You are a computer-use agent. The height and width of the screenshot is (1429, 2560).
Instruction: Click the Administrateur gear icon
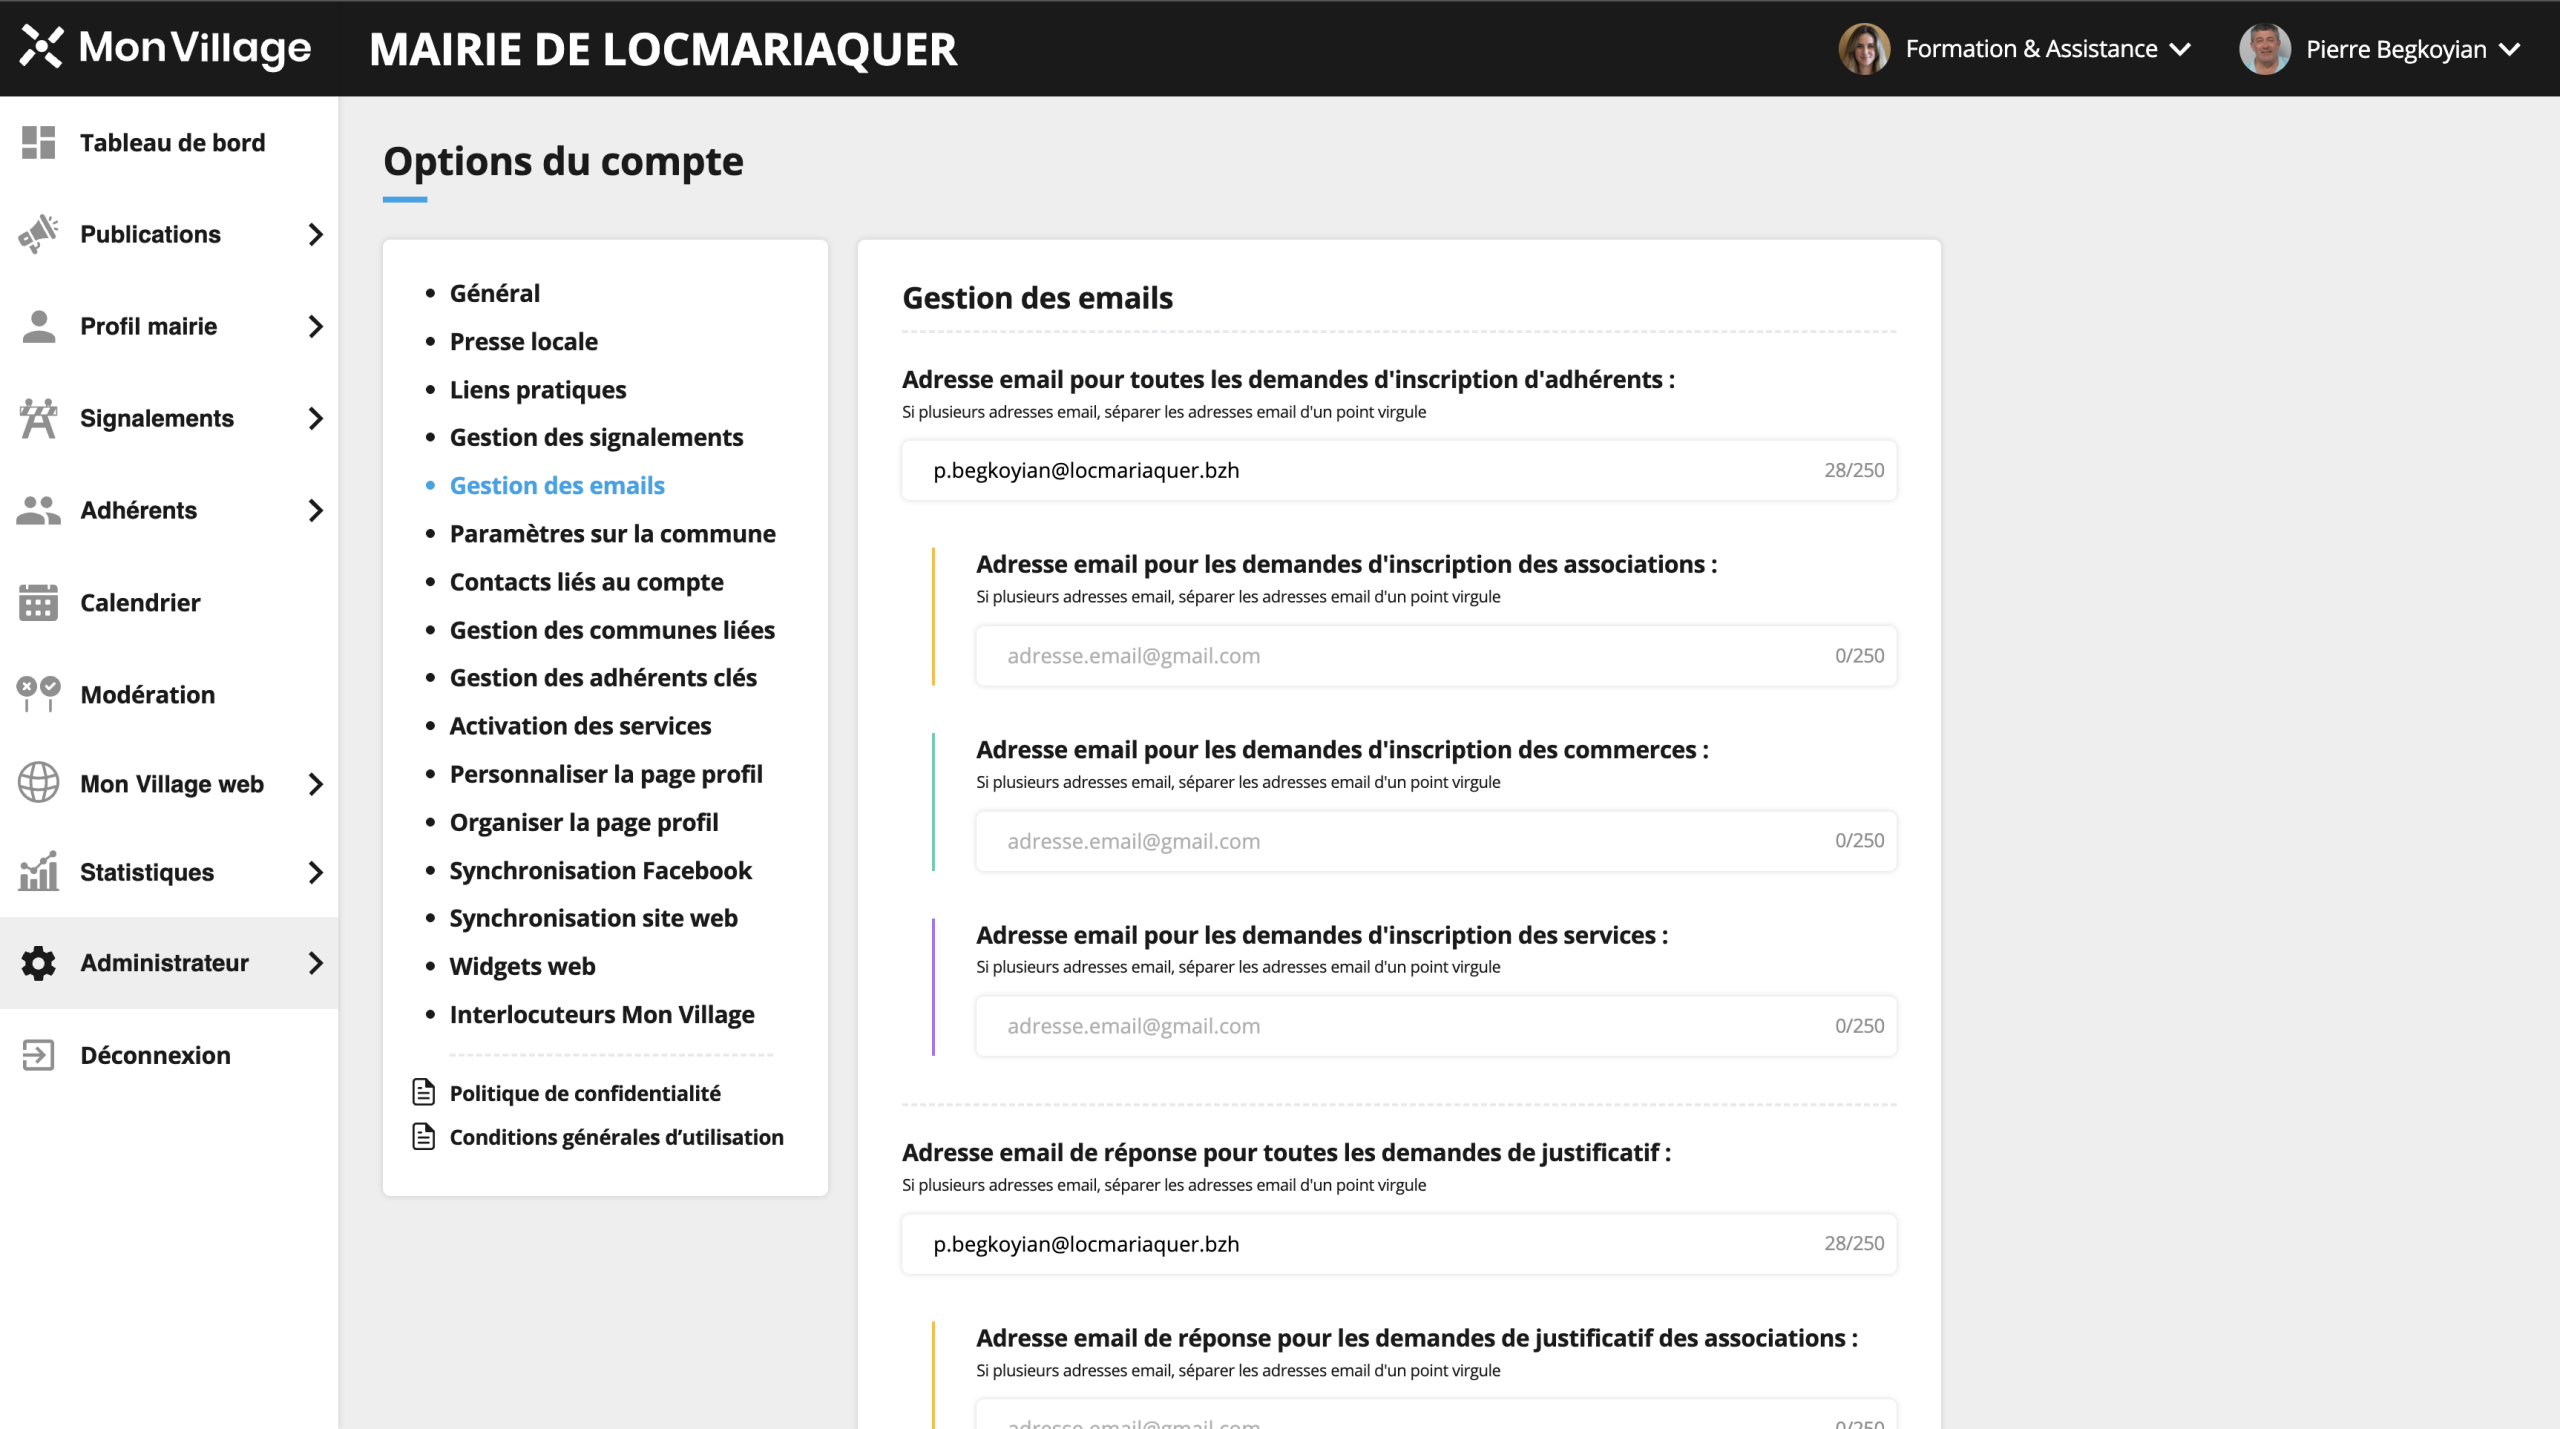(38, 963)
